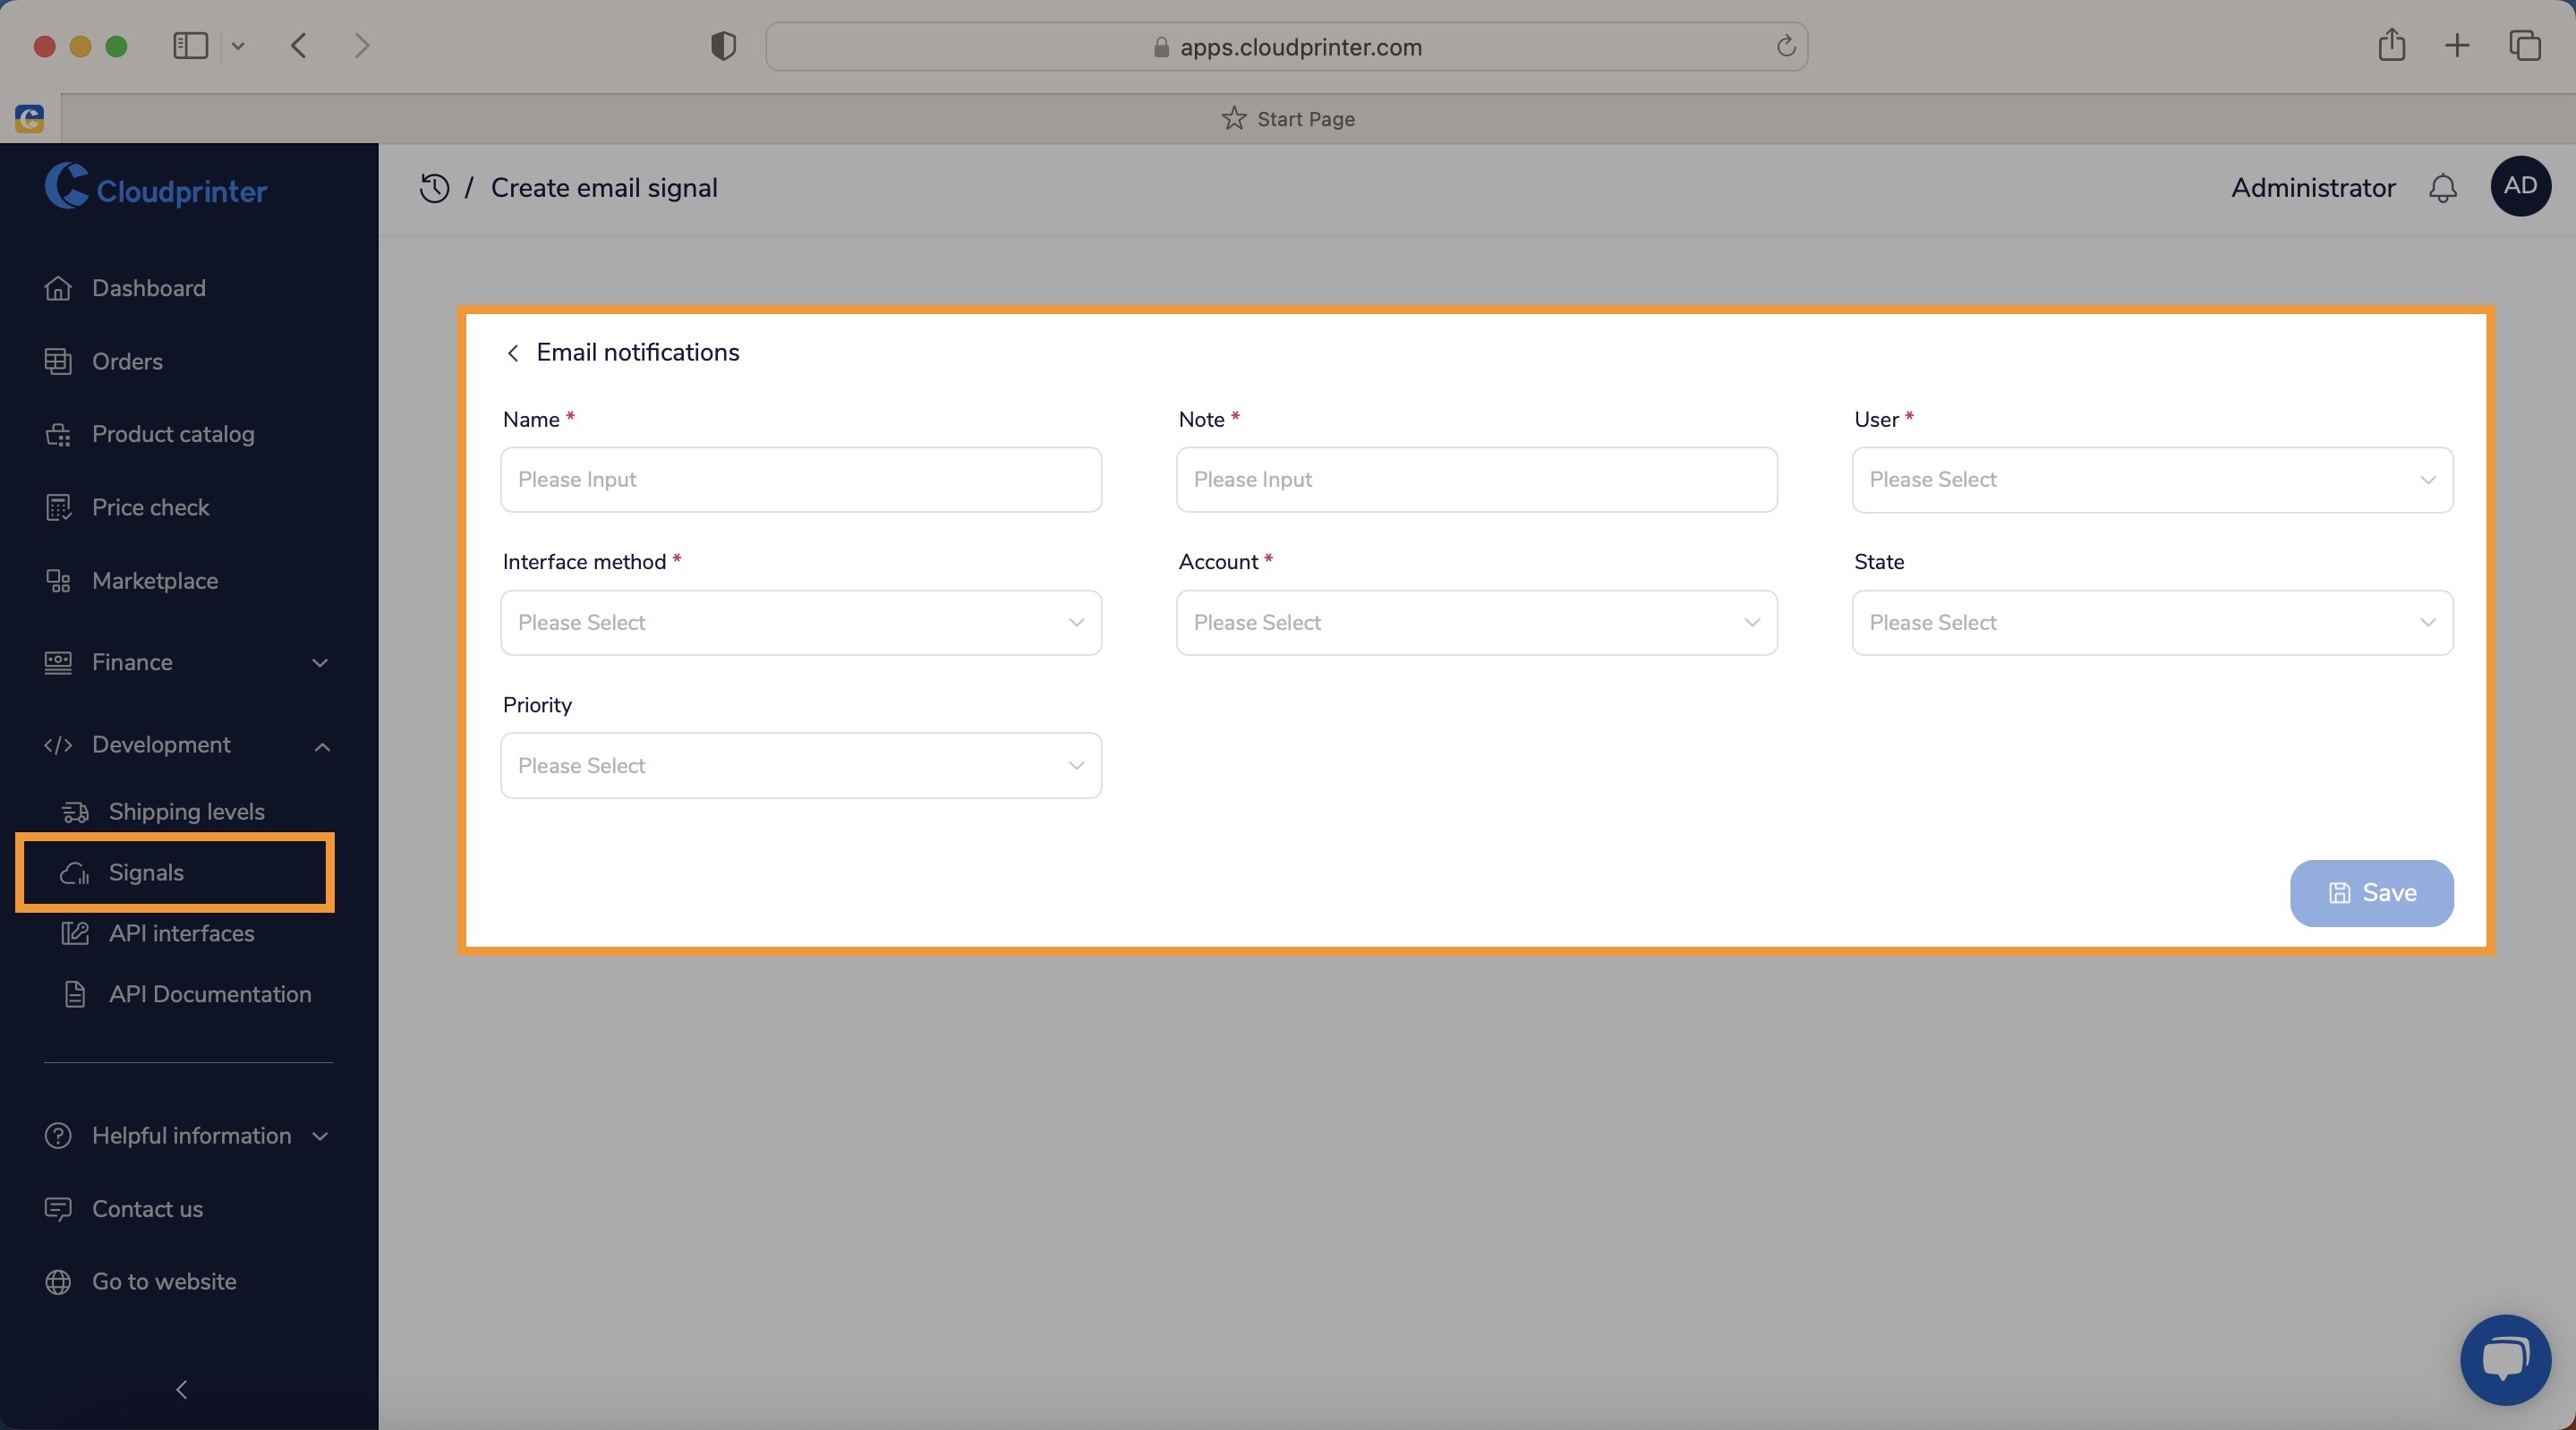Open the live chat bubble icon
Viewport: 2576px width, 1430px height.
pos(2505,1360)
